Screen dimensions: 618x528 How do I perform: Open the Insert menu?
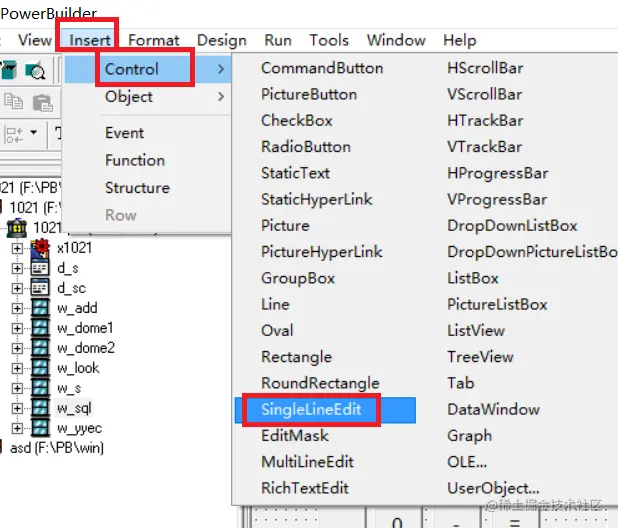90,40
